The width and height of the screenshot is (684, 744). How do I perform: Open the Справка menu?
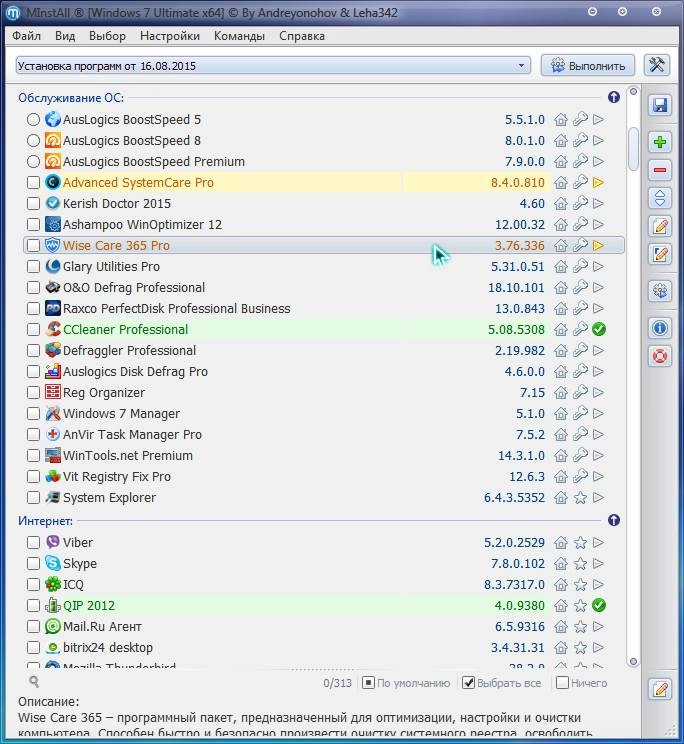[302, 36]
